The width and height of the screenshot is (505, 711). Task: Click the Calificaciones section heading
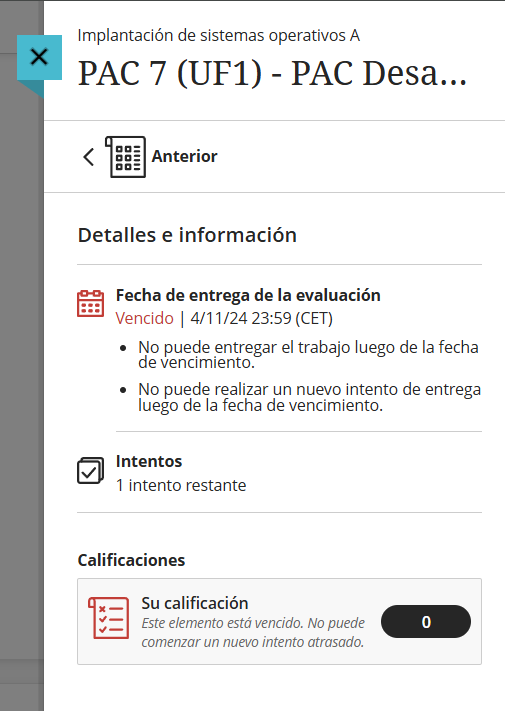coord(131,560)
